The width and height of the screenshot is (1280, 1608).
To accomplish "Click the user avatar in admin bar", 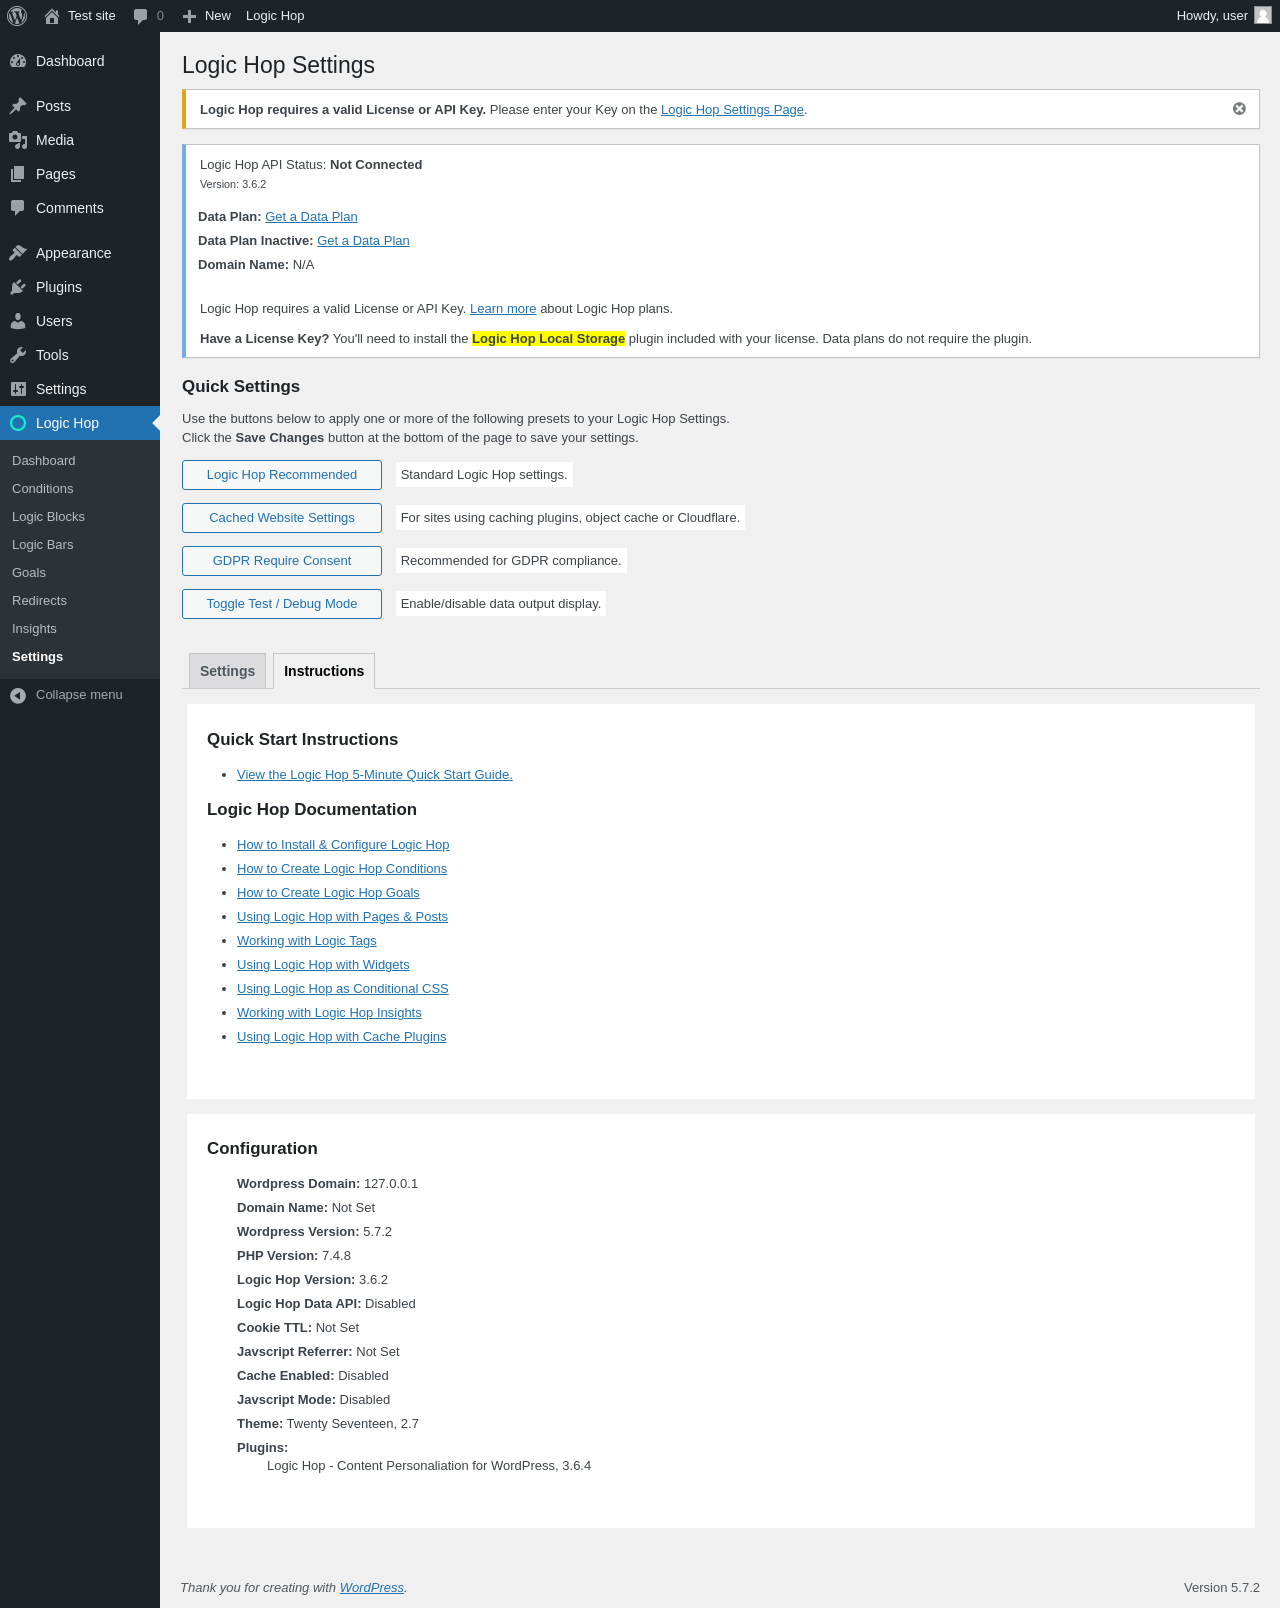I will [x=1263, y=15].
